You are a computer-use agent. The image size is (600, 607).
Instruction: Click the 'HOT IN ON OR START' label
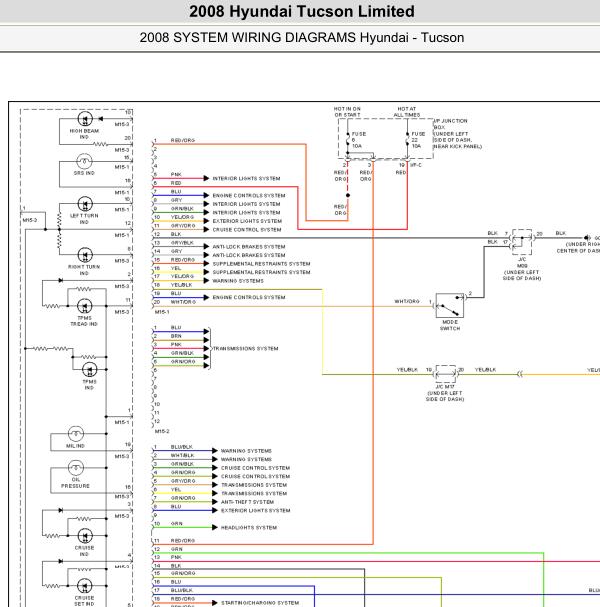347,112
